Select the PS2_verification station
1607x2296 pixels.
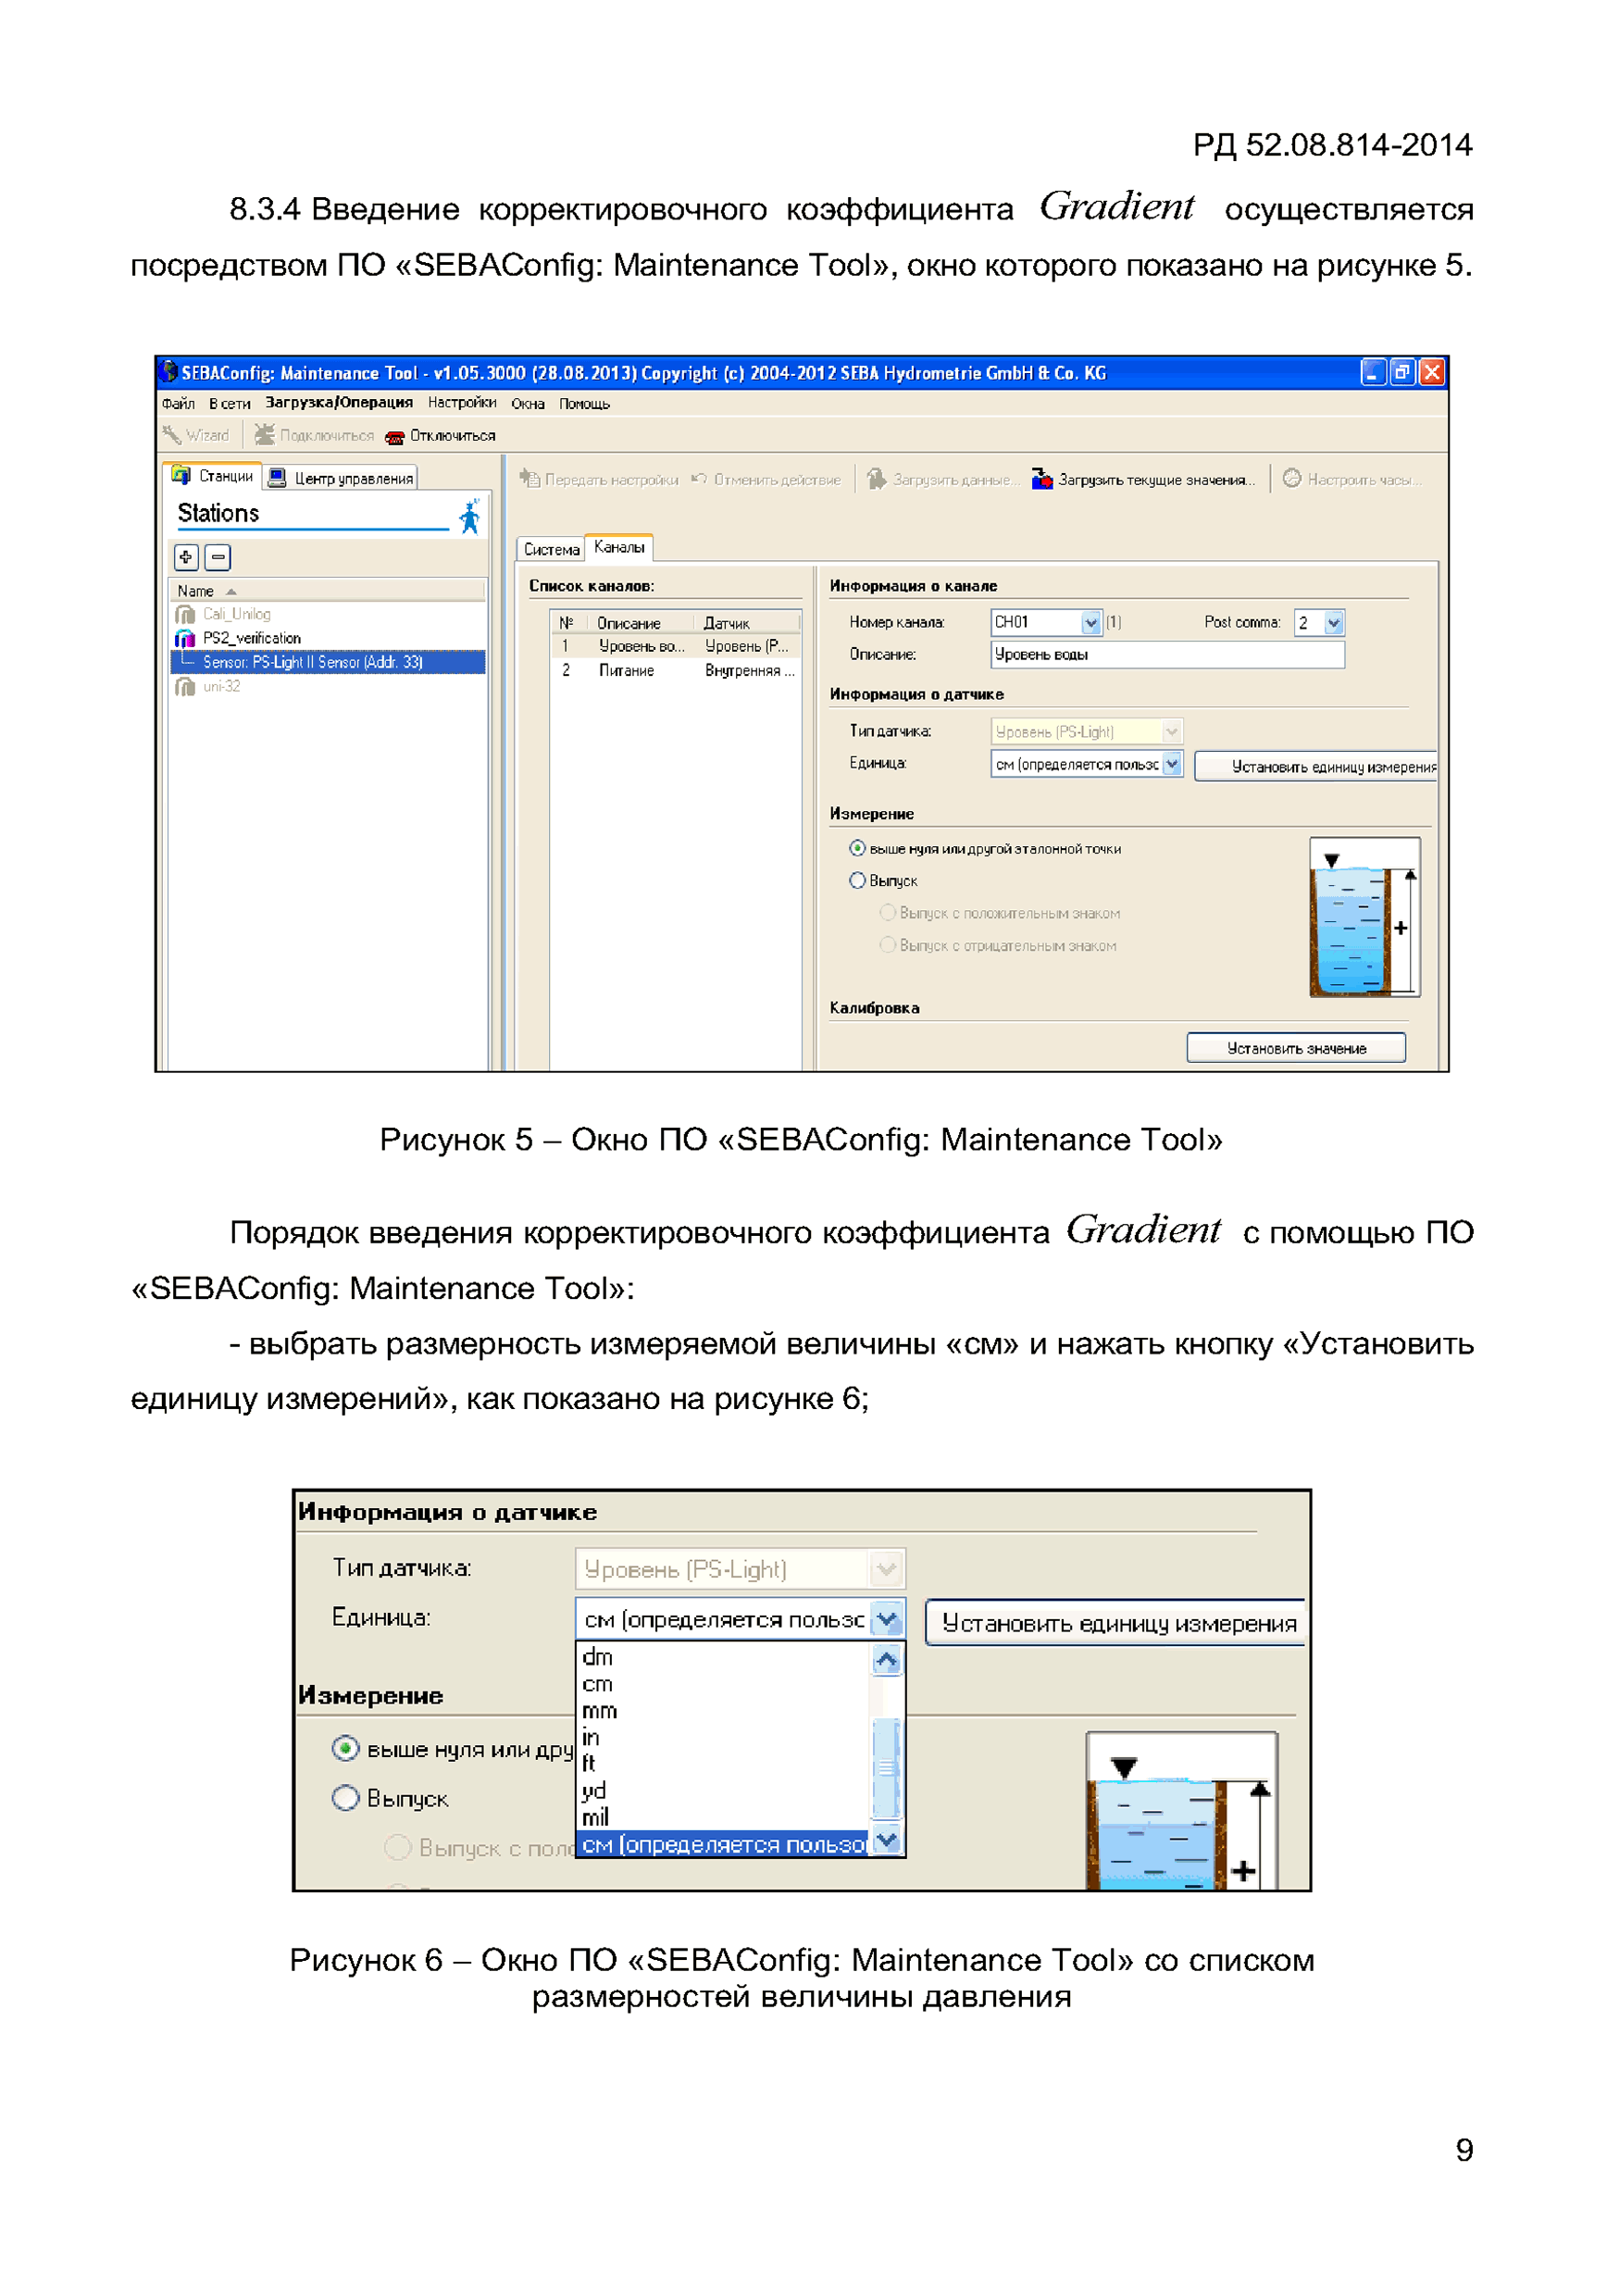251,638
